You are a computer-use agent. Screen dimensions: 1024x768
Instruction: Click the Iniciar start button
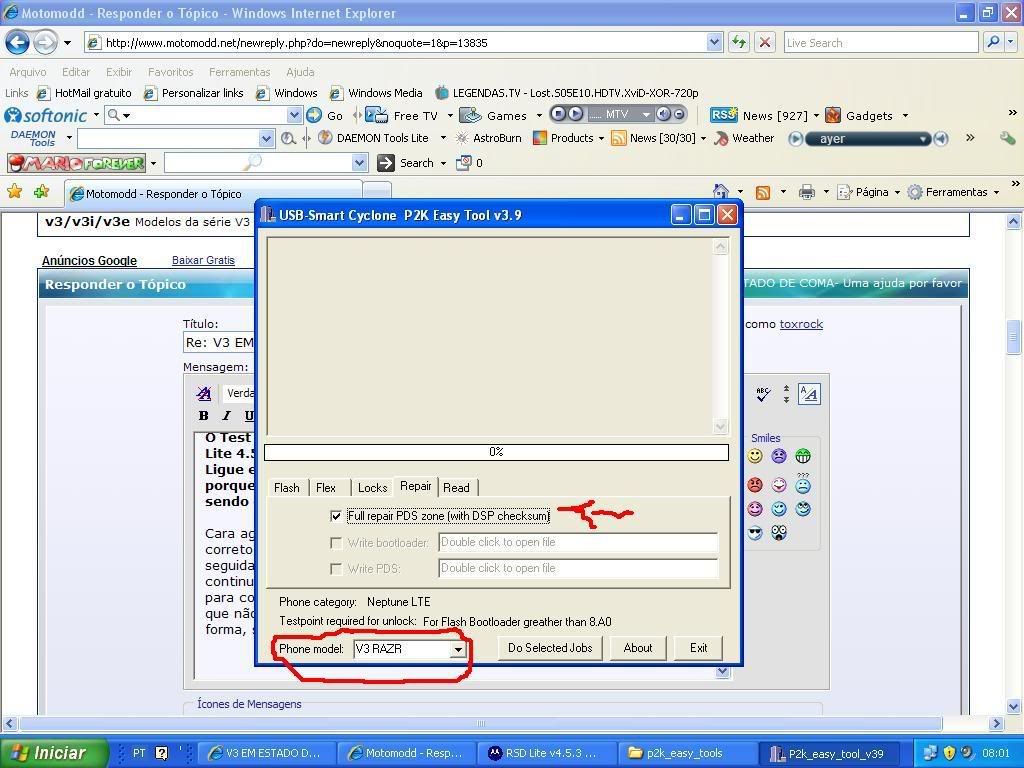[x=54, y=753]
